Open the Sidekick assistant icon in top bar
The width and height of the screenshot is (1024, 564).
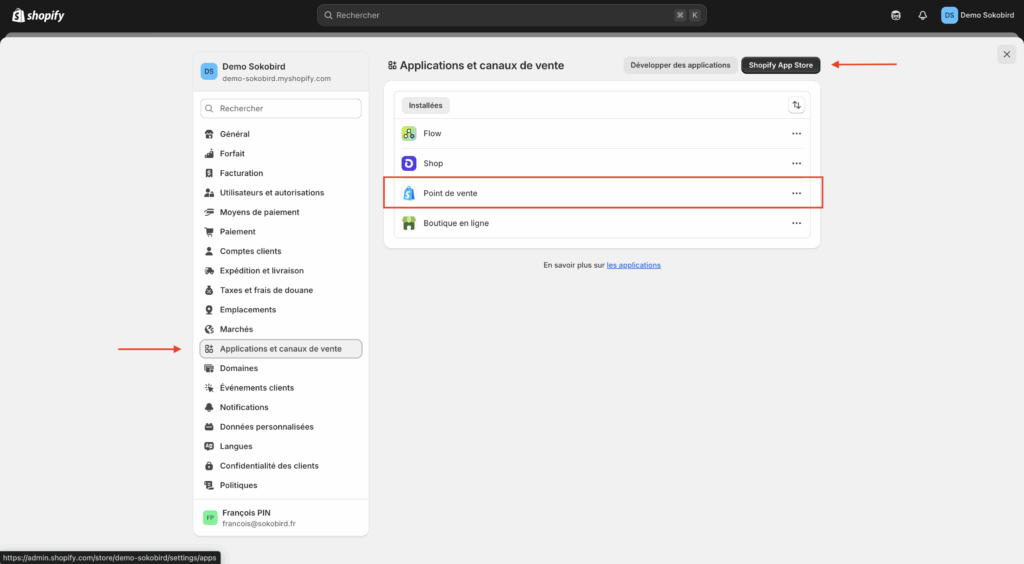click(895, 15)
